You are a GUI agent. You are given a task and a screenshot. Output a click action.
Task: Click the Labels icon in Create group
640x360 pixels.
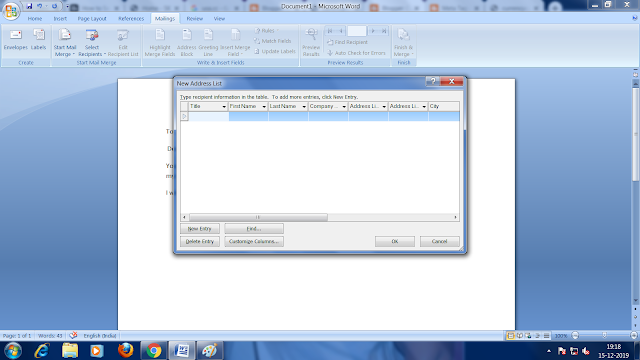pyautogui.click(x=39, y=40)
